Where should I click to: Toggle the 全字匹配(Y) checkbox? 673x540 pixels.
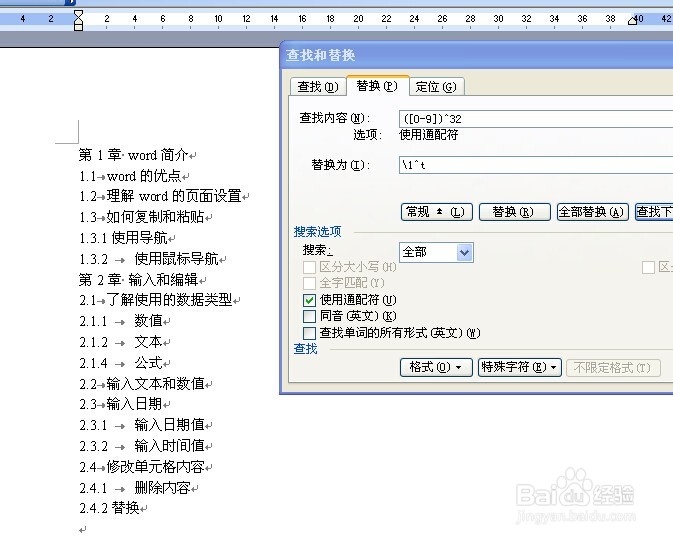(x=309, y=283)
